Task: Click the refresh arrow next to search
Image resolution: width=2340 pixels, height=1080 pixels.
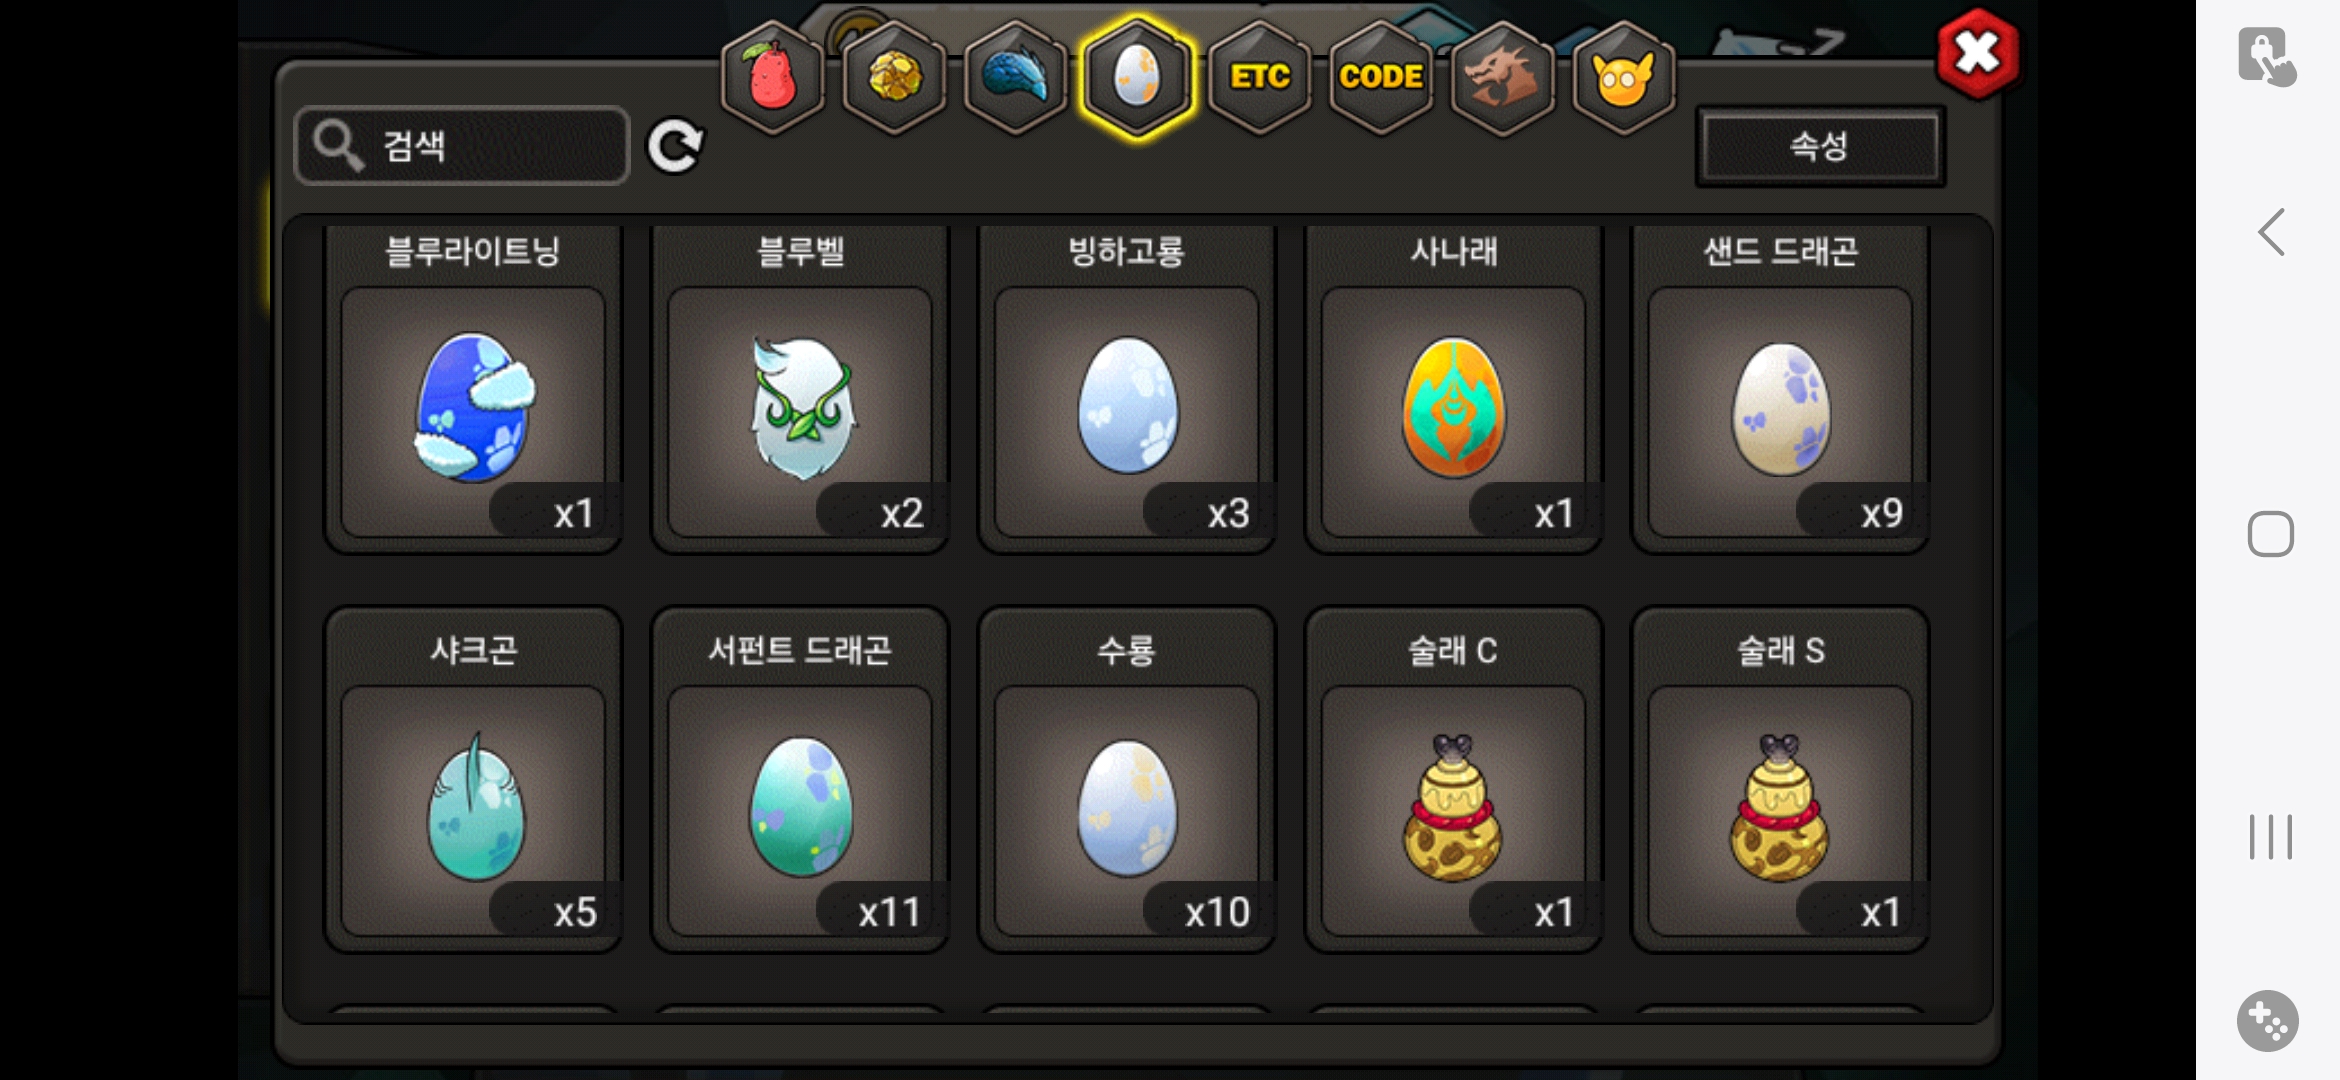Action: tap(675, 147)
